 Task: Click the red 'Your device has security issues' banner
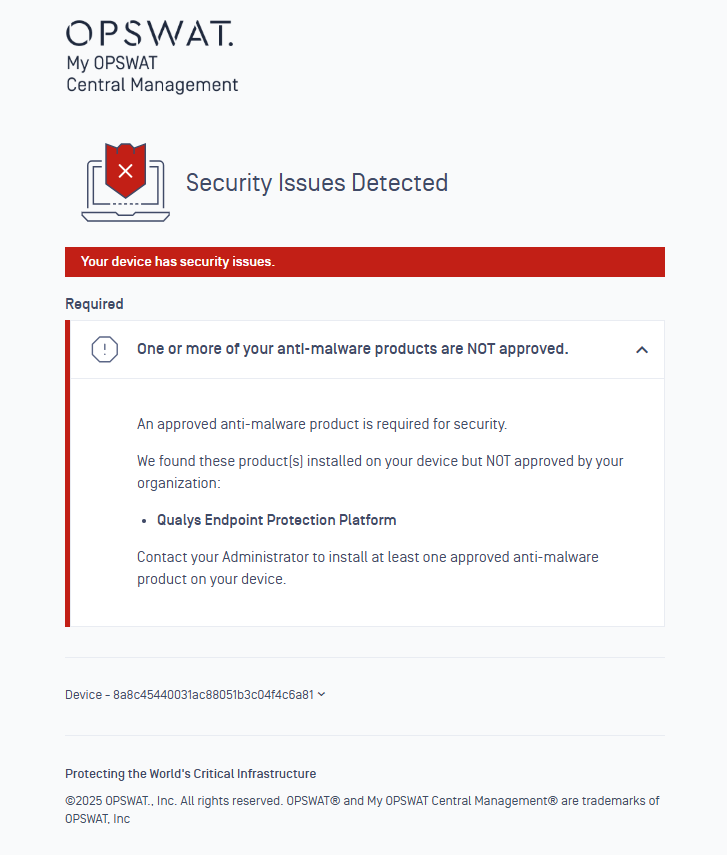tap(365, 262)
